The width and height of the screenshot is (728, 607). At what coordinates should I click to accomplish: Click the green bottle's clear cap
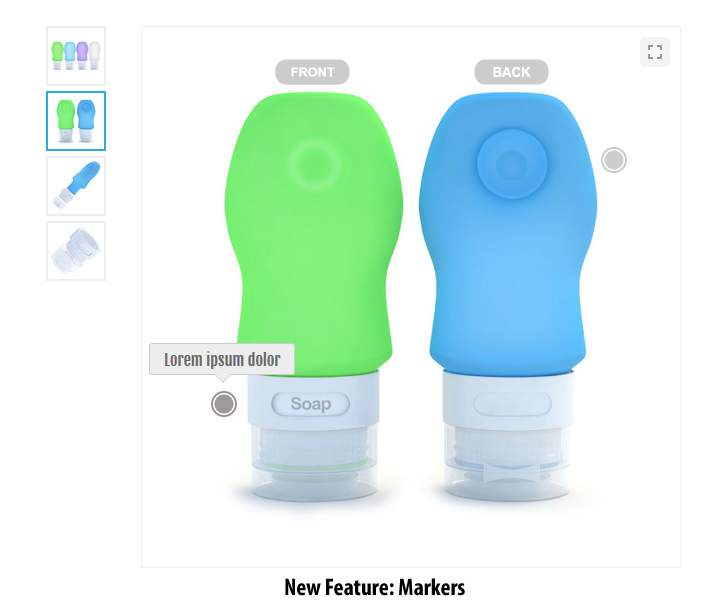pyautogui.click(x=314, y=462)
